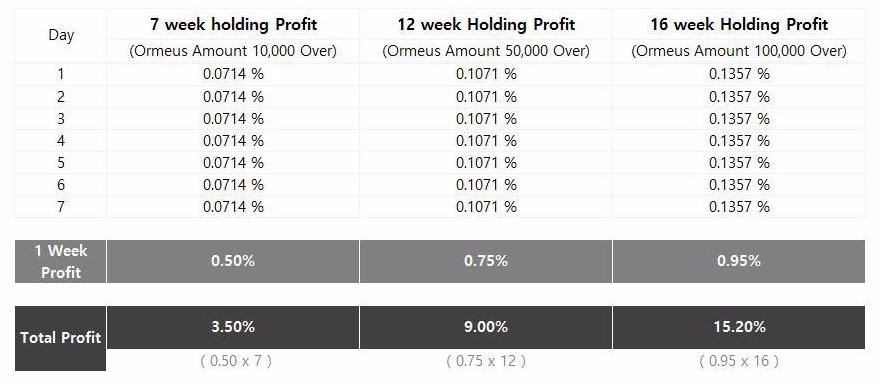Screen dimensions: 880x384
Task: Click the Ormeus Amount 50,000 Over subheader
Action: point(486,51)
